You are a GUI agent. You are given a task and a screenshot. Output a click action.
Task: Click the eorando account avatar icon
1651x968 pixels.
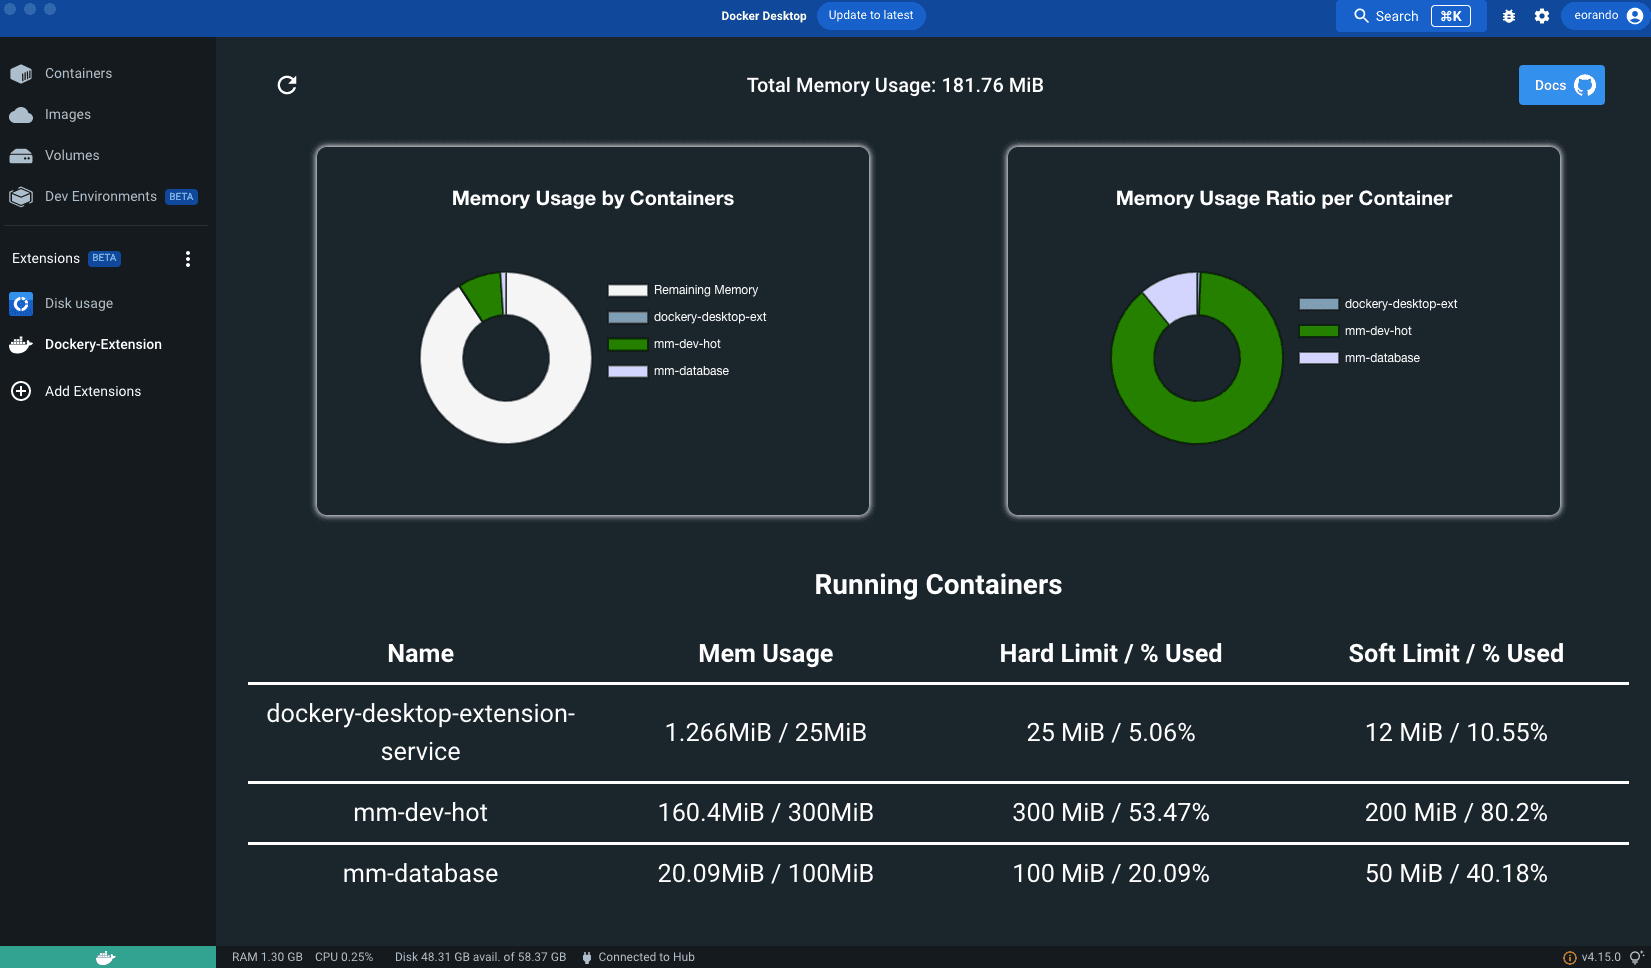click(x=1635, y=16)
